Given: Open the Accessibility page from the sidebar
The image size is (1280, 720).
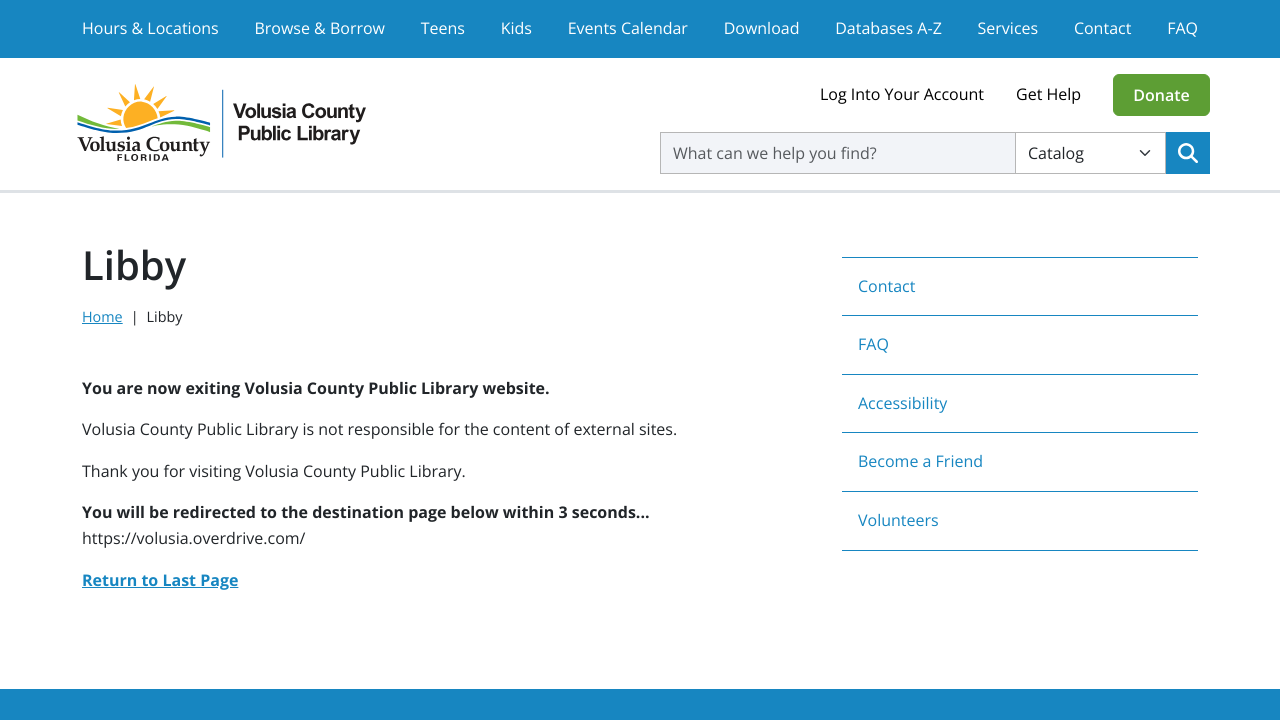Looking at the screenshot, I should click(x=902, y=403).
